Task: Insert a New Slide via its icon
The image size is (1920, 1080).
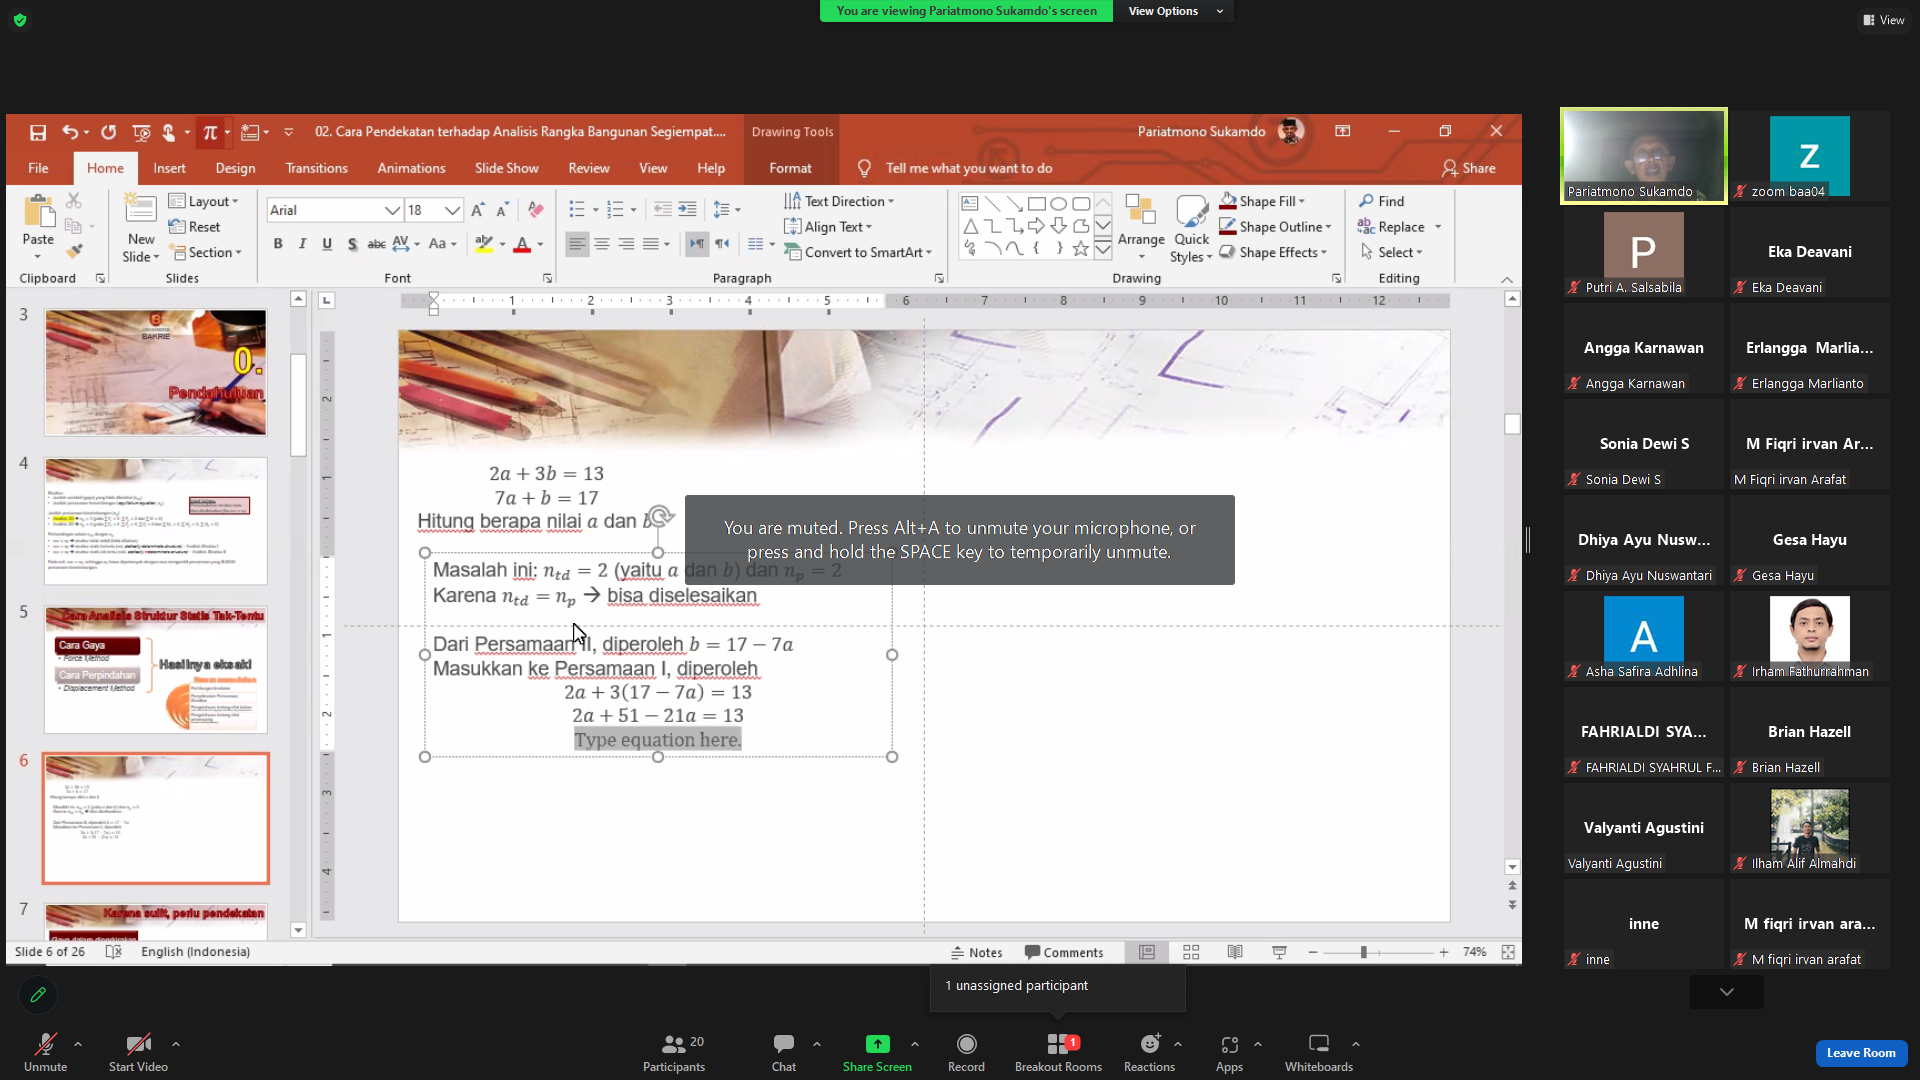Action: point(141,210)
